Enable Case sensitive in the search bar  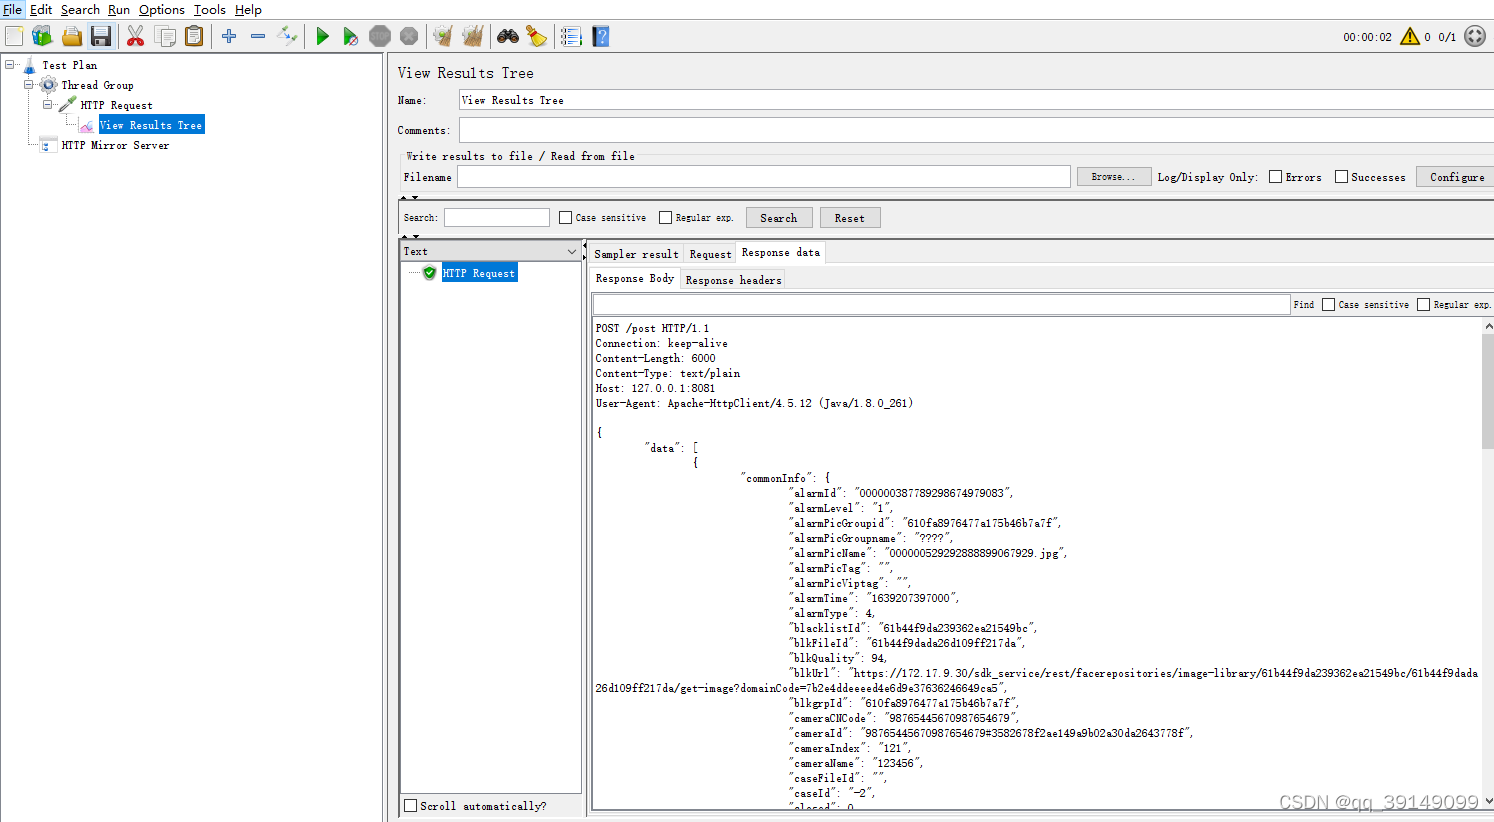565,217
